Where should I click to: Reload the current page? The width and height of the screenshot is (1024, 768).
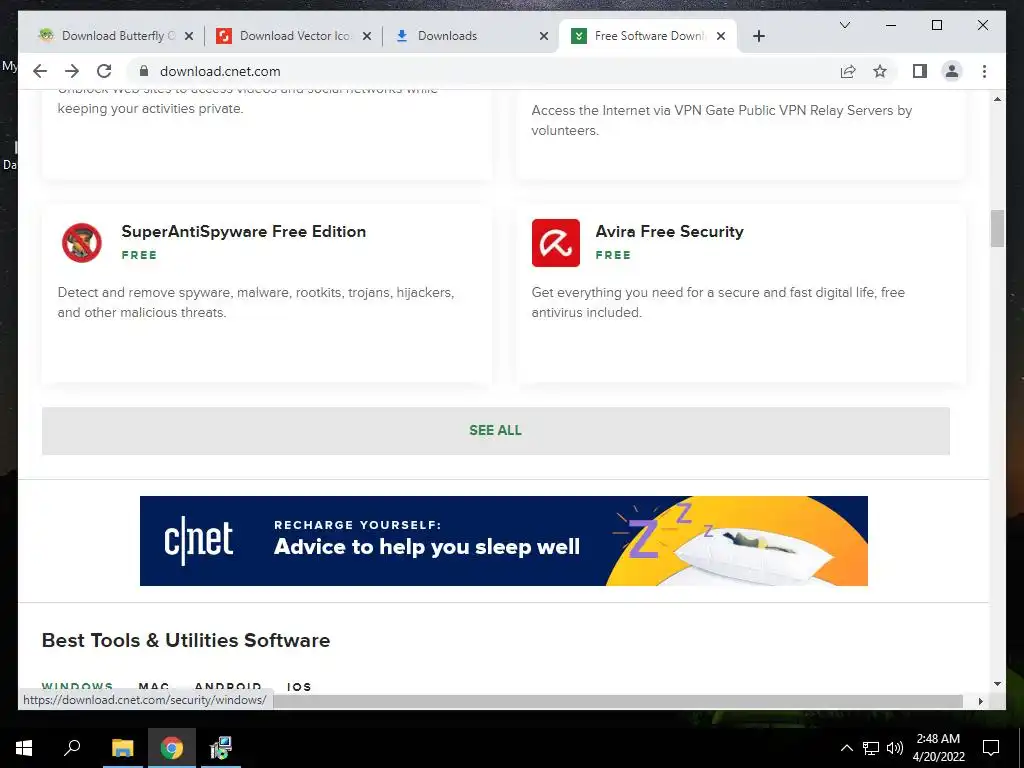104,71
